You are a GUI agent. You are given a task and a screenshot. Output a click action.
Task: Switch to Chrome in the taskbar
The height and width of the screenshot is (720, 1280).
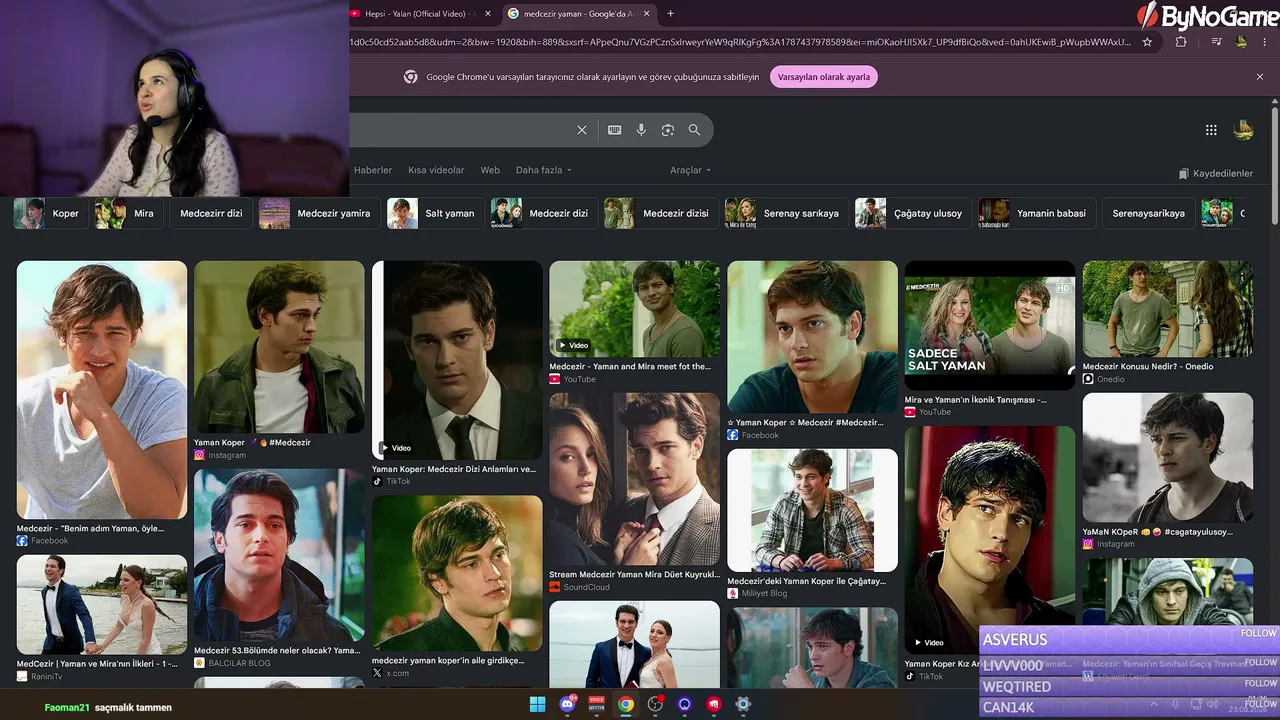626,704
